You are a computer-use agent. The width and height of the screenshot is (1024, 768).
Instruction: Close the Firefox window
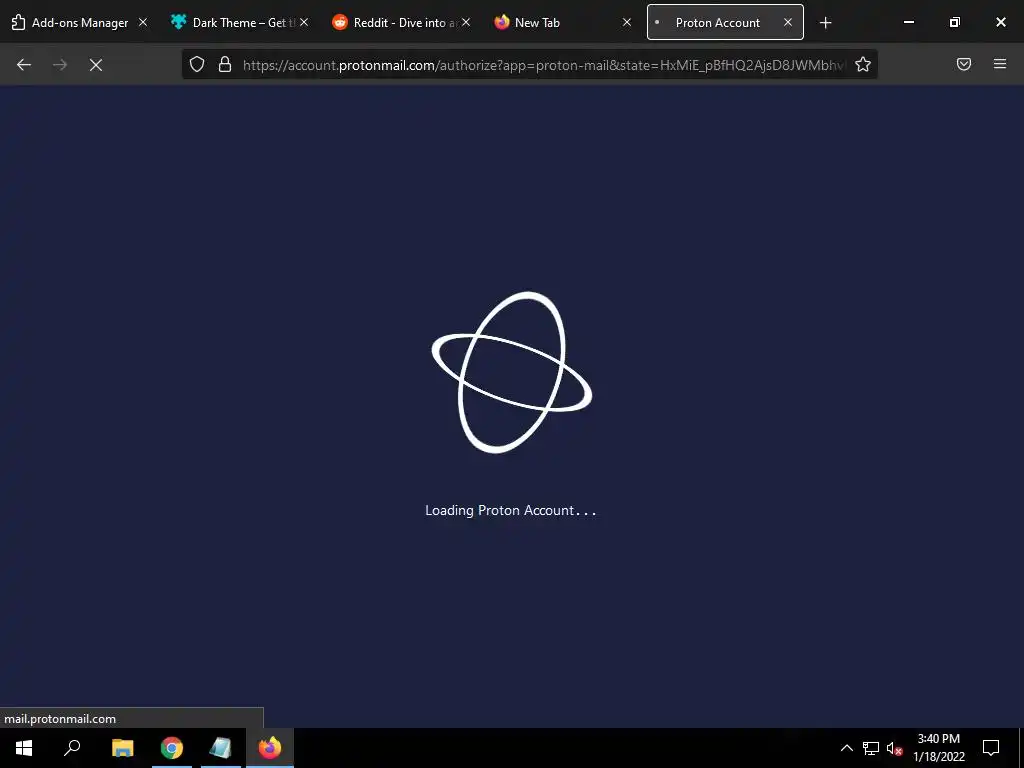tap(1000, 22)
